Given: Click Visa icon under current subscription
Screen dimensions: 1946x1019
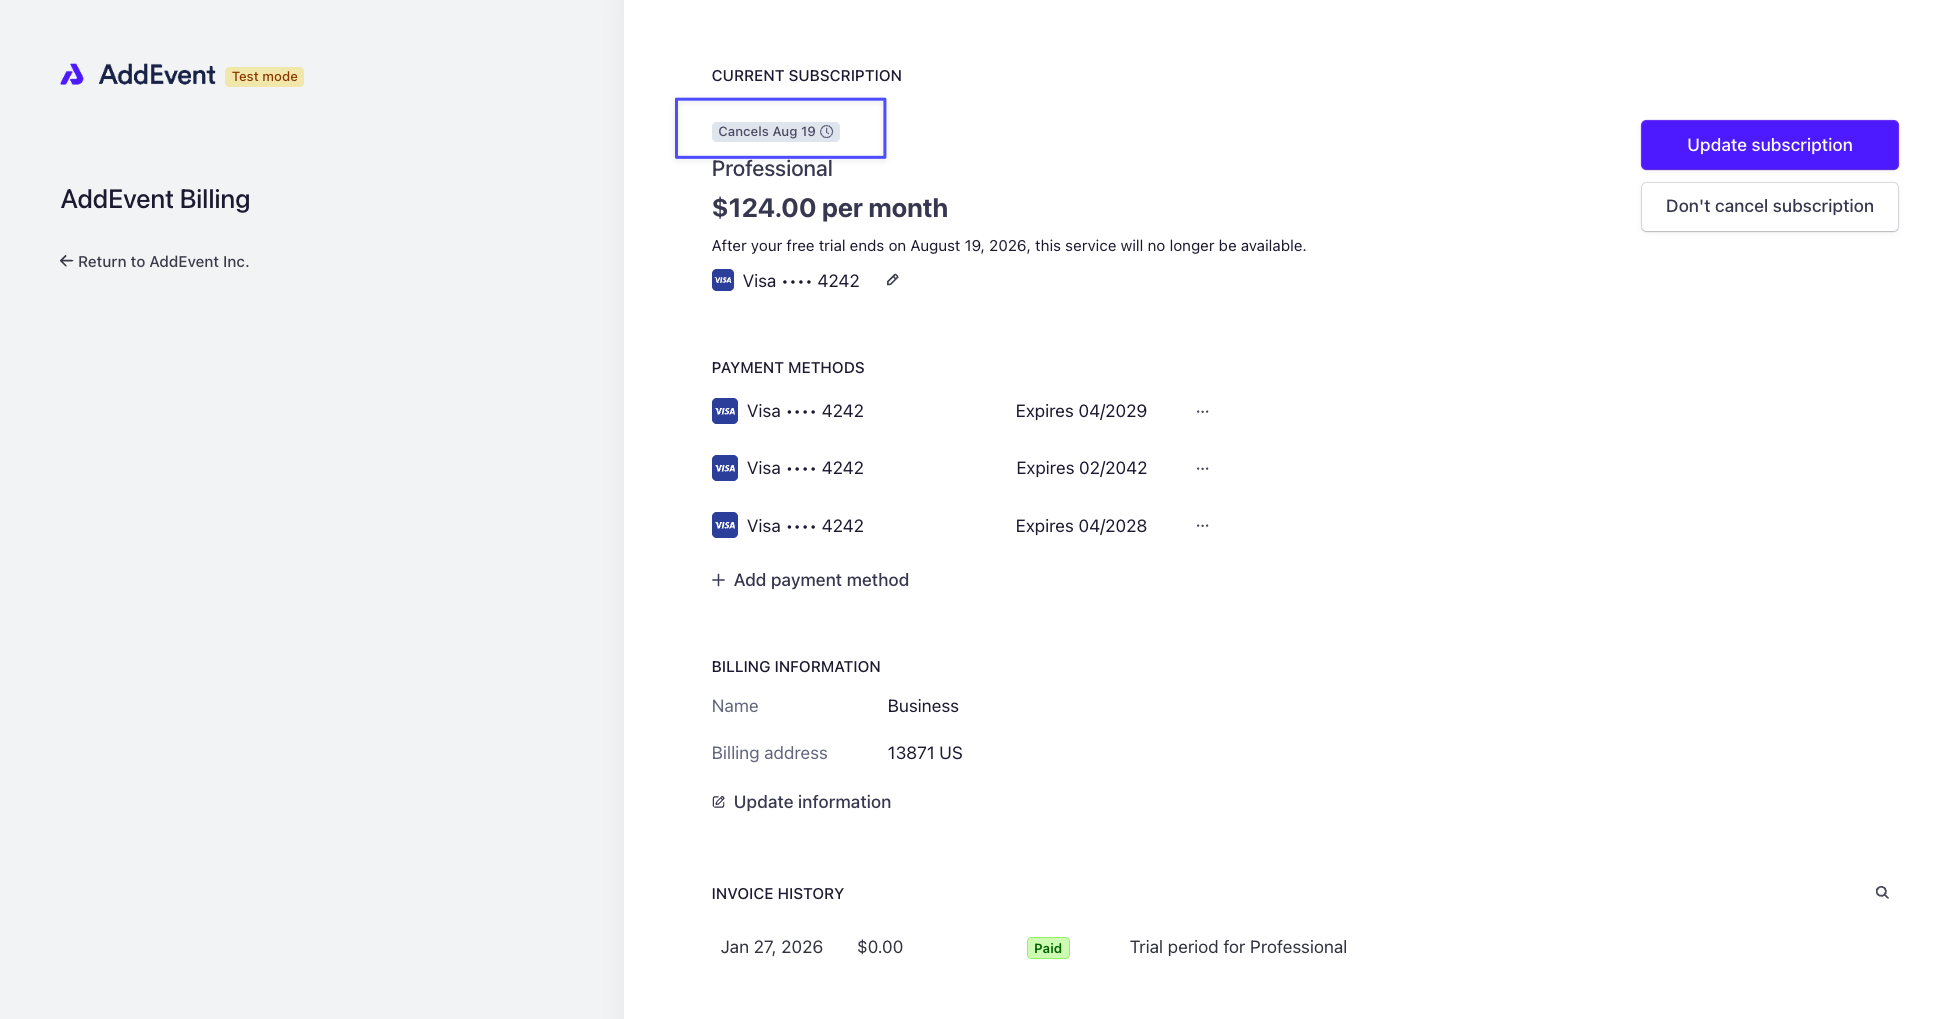Looking at the screenshot, I should click(x=723, y=280).
